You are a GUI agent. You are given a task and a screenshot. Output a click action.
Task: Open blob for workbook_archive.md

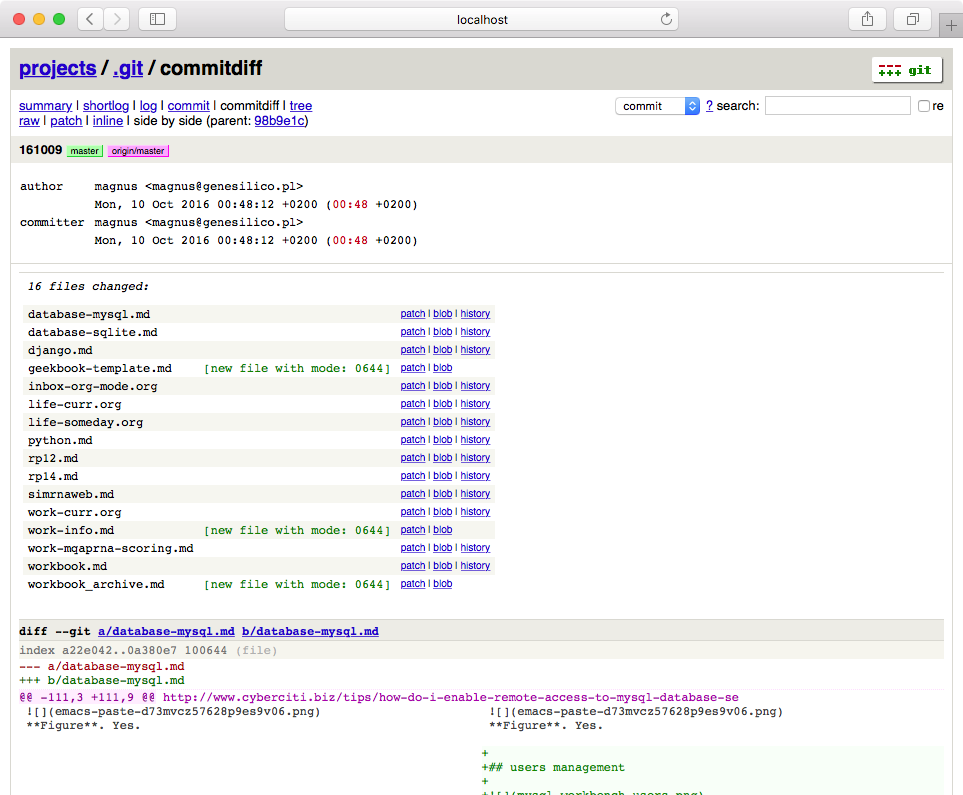[x=442, y=584]
